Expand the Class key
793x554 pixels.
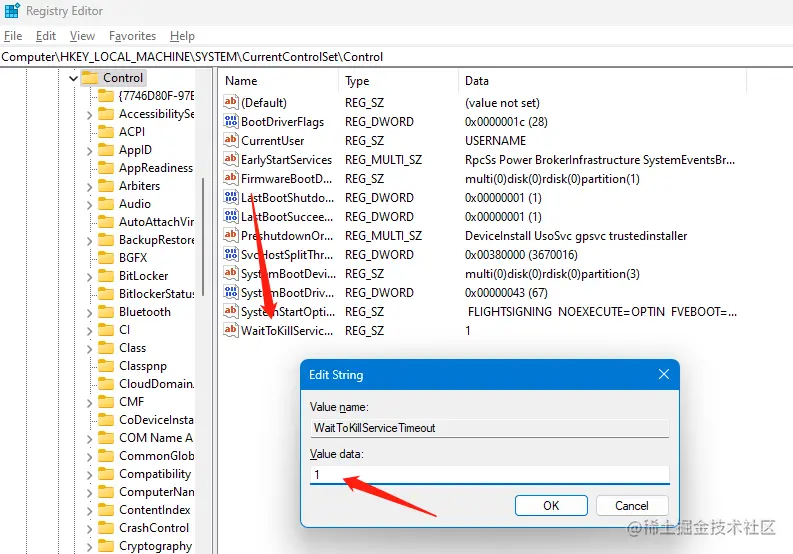(90, 349)
